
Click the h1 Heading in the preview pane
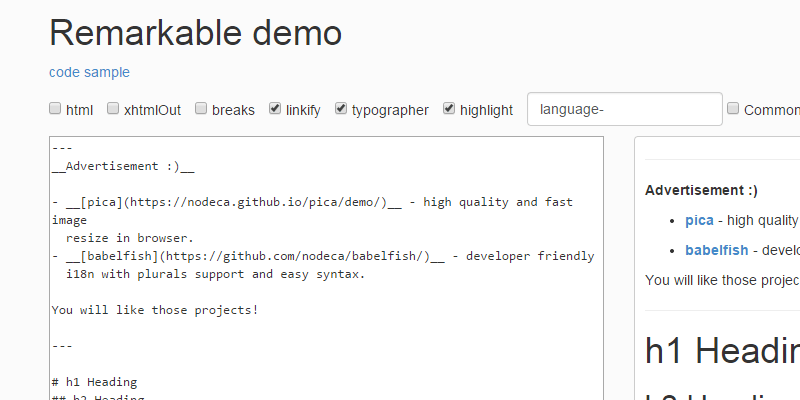tap(722, 351)
